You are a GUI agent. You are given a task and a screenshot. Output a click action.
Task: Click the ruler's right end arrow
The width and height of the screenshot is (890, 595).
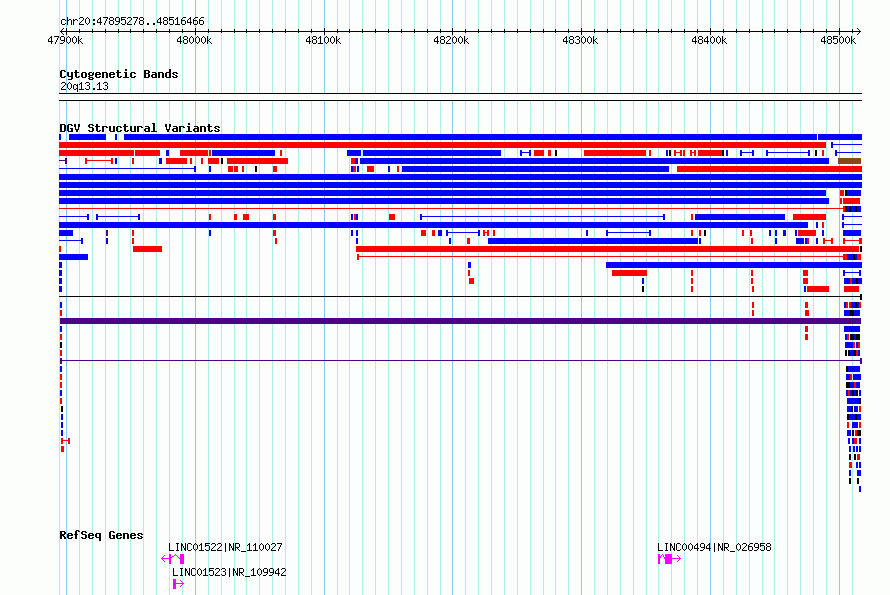[x=859, y=31]
